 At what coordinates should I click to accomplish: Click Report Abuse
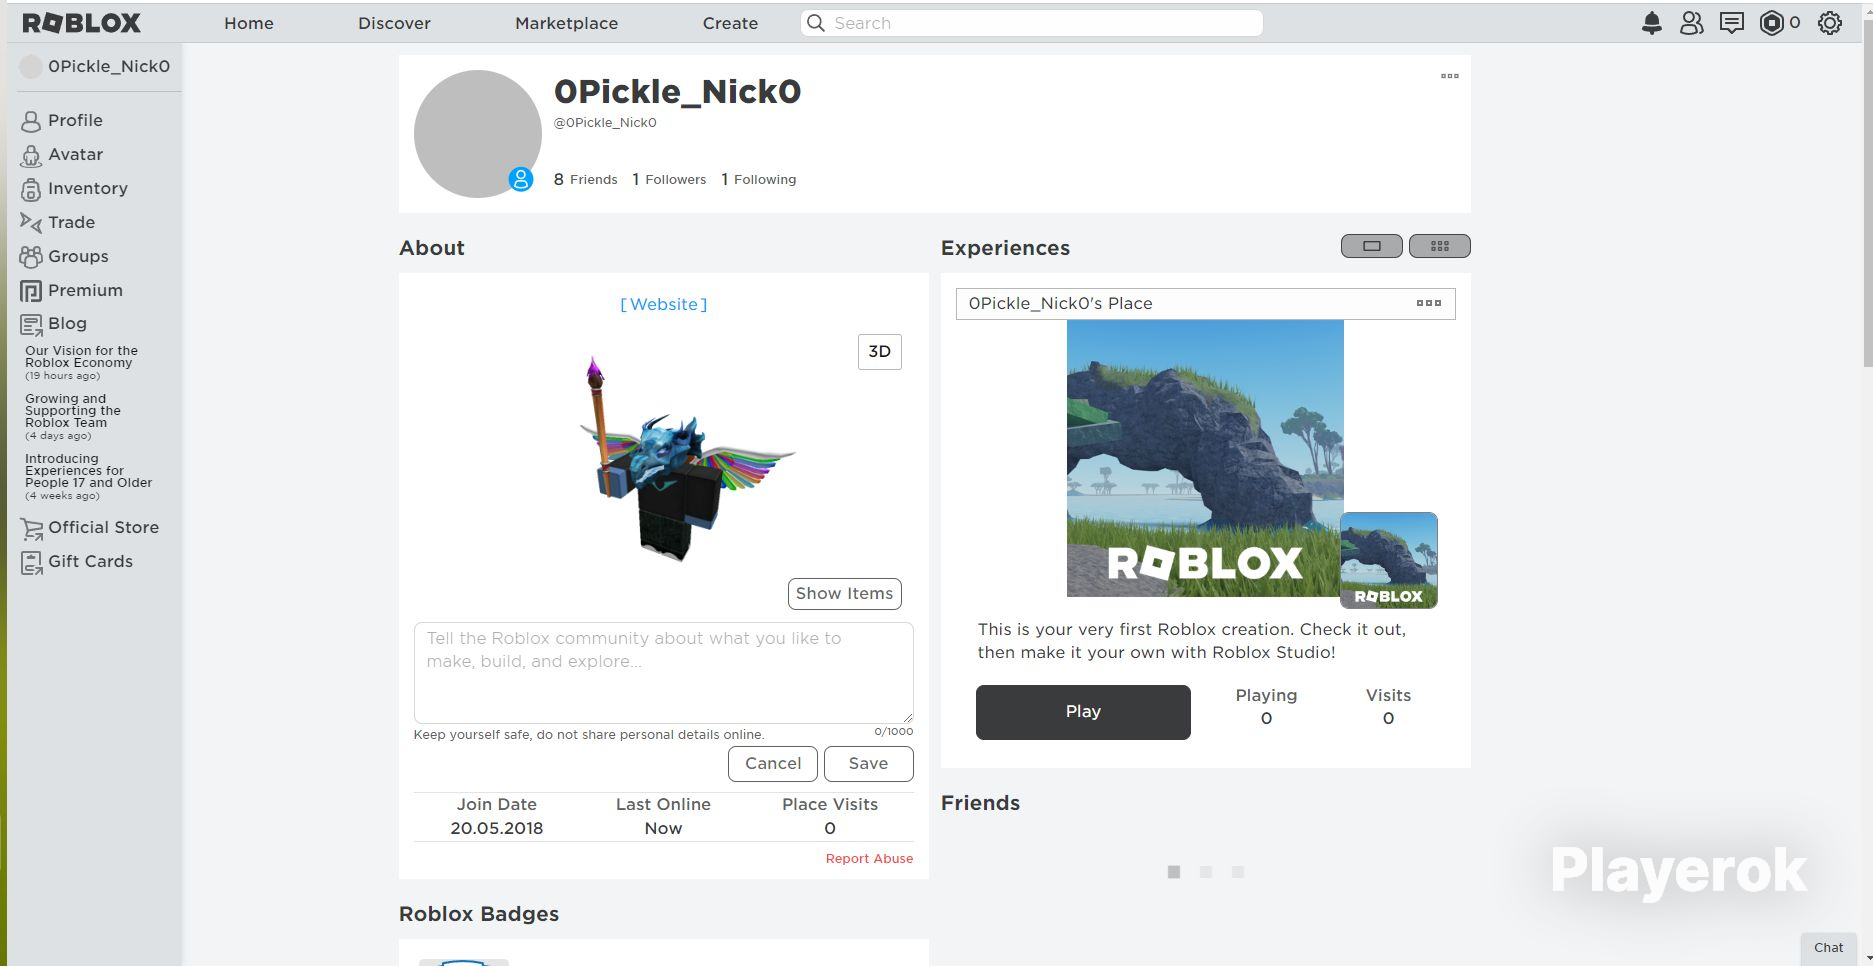[x=869, y=859]
